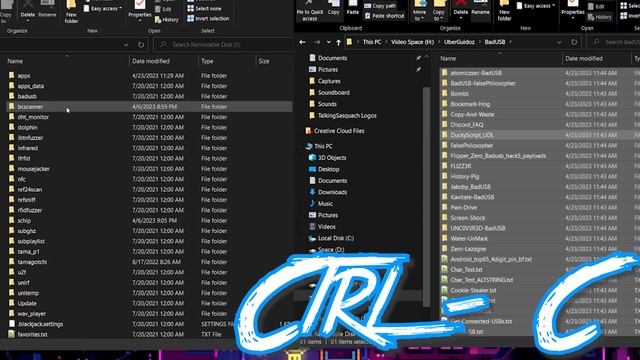This screenshot has height=360, width=640.
Task: Select badusb folder in left window
Action: coord(148,96)
